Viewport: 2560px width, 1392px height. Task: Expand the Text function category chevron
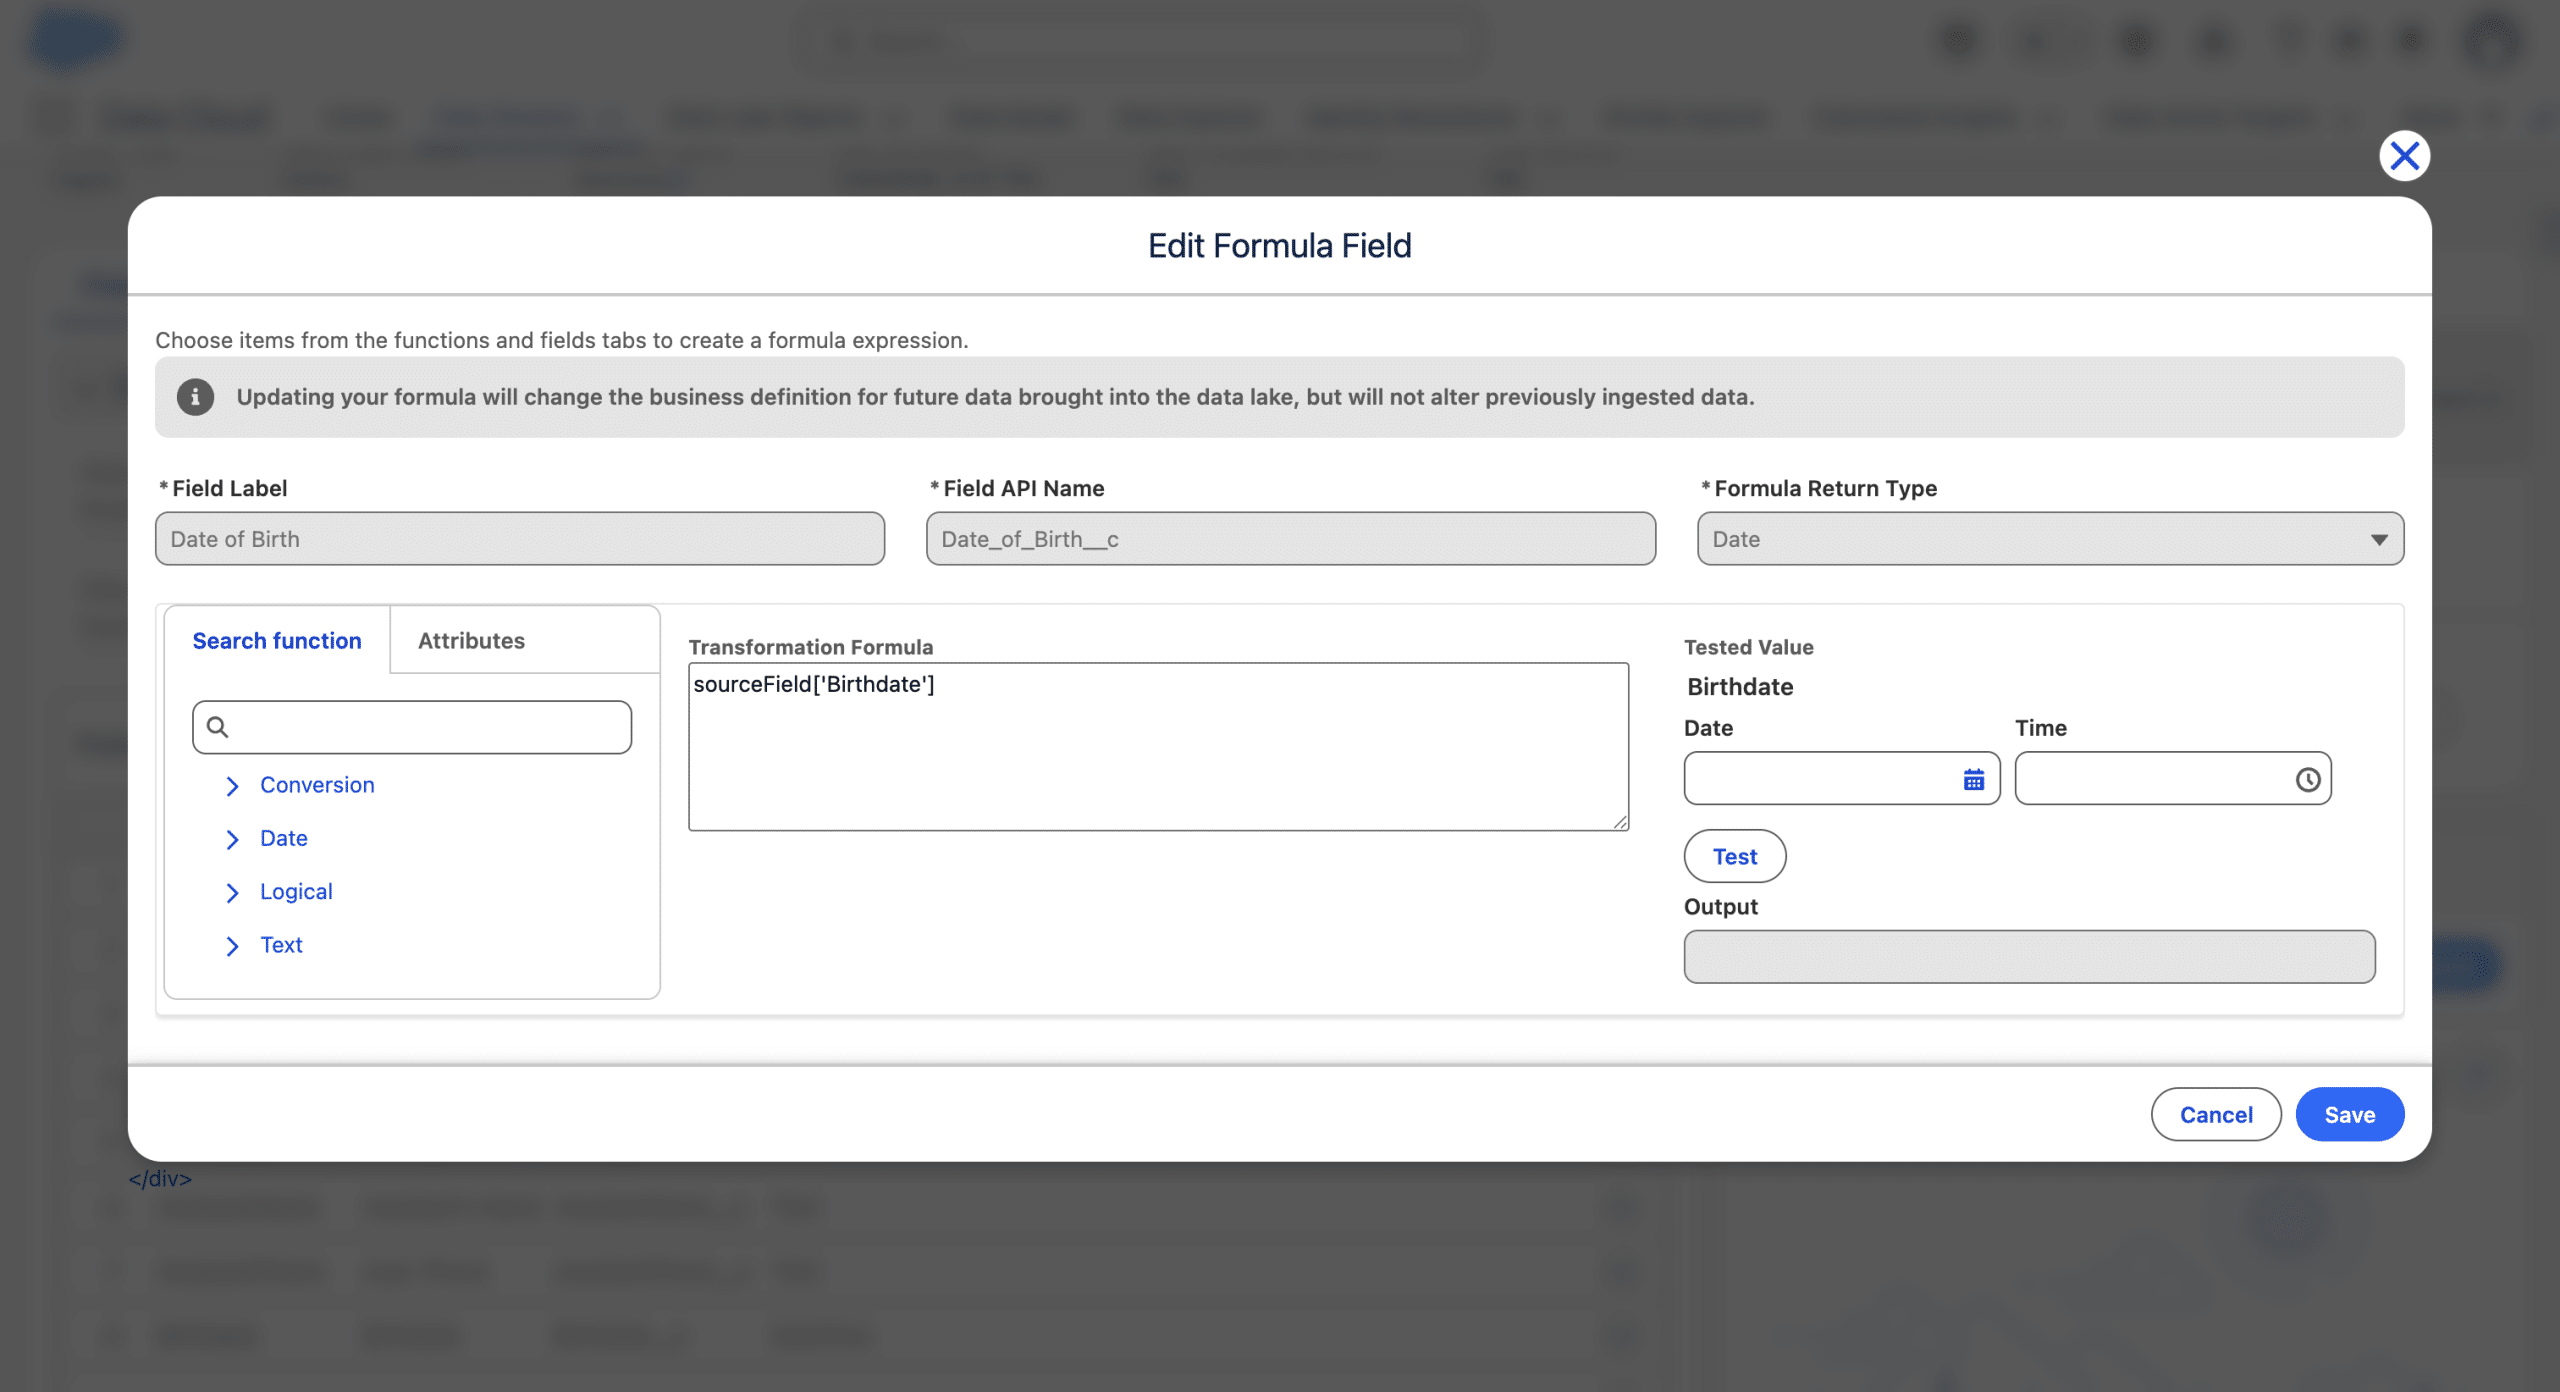tap(232, 945)
